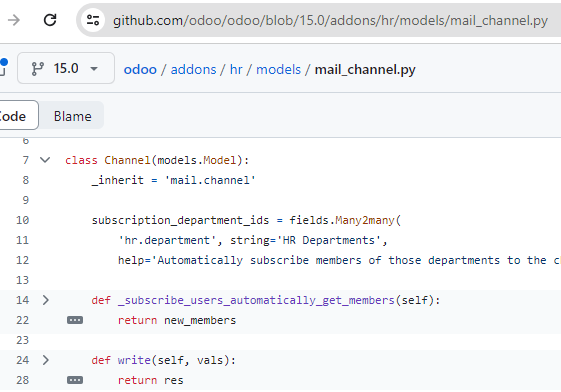Select line number 14
The image size is (561, 392).
(x=22, y=300)
